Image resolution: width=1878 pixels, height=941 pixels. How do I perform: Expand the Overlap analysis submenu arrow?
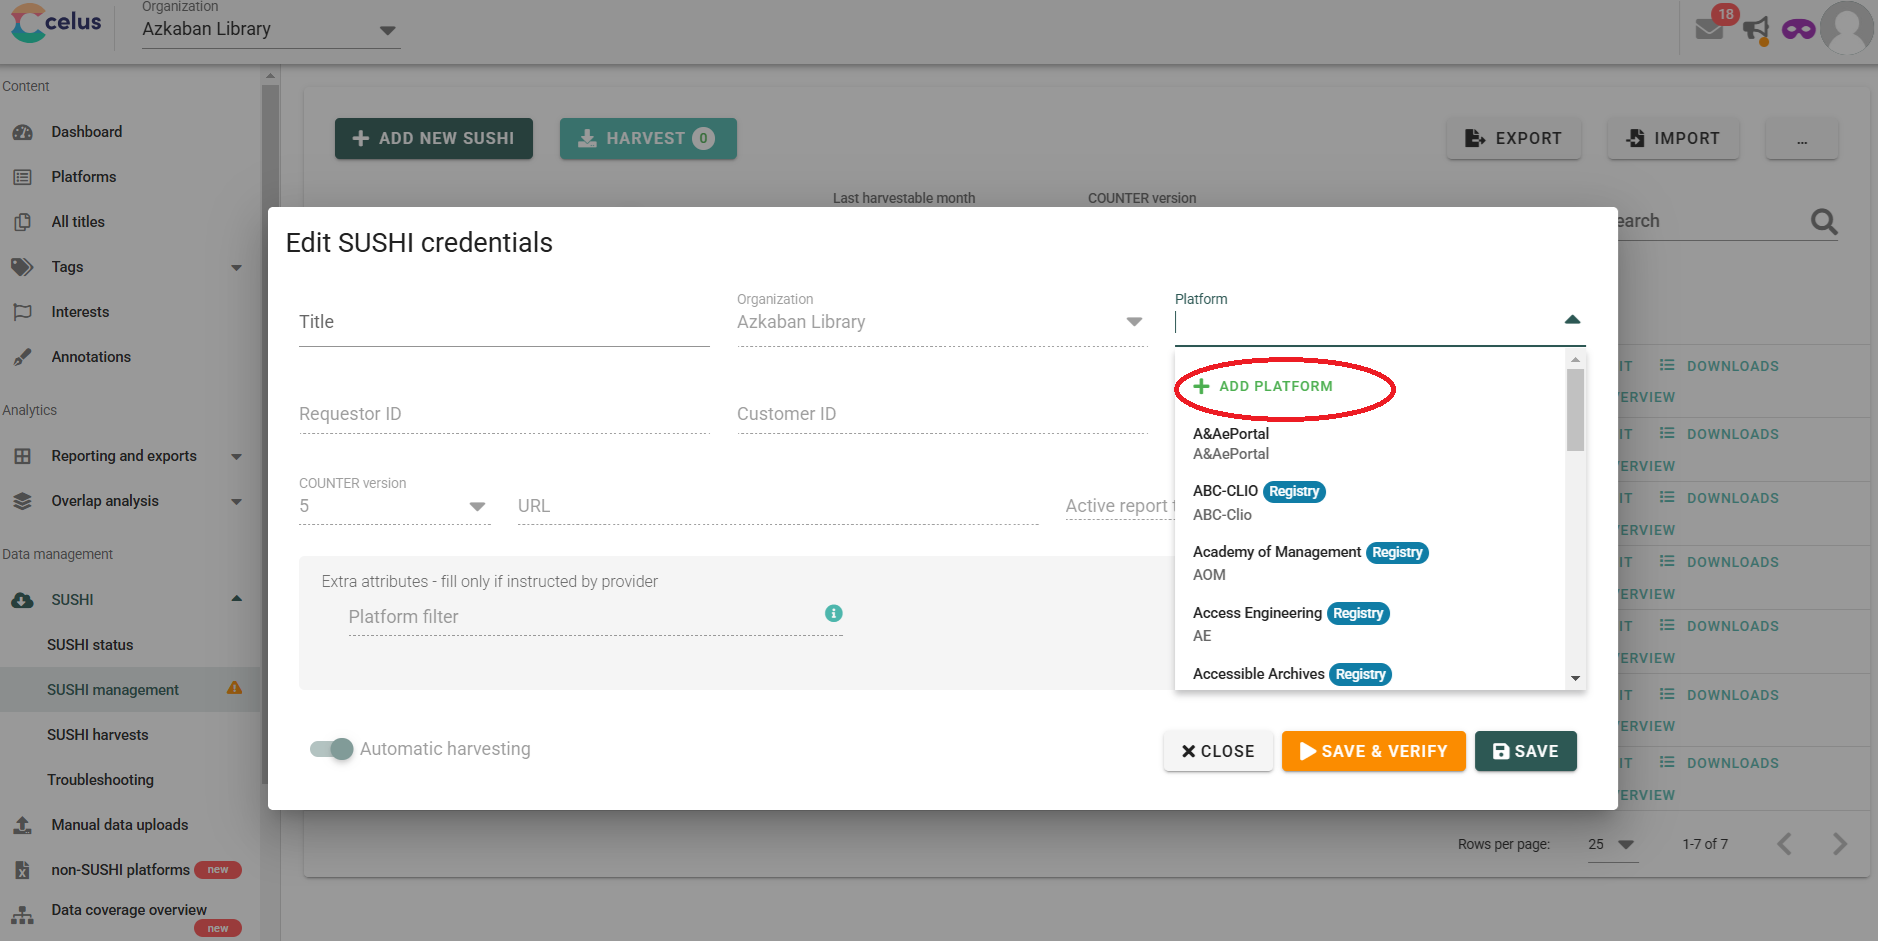(237, 502)
